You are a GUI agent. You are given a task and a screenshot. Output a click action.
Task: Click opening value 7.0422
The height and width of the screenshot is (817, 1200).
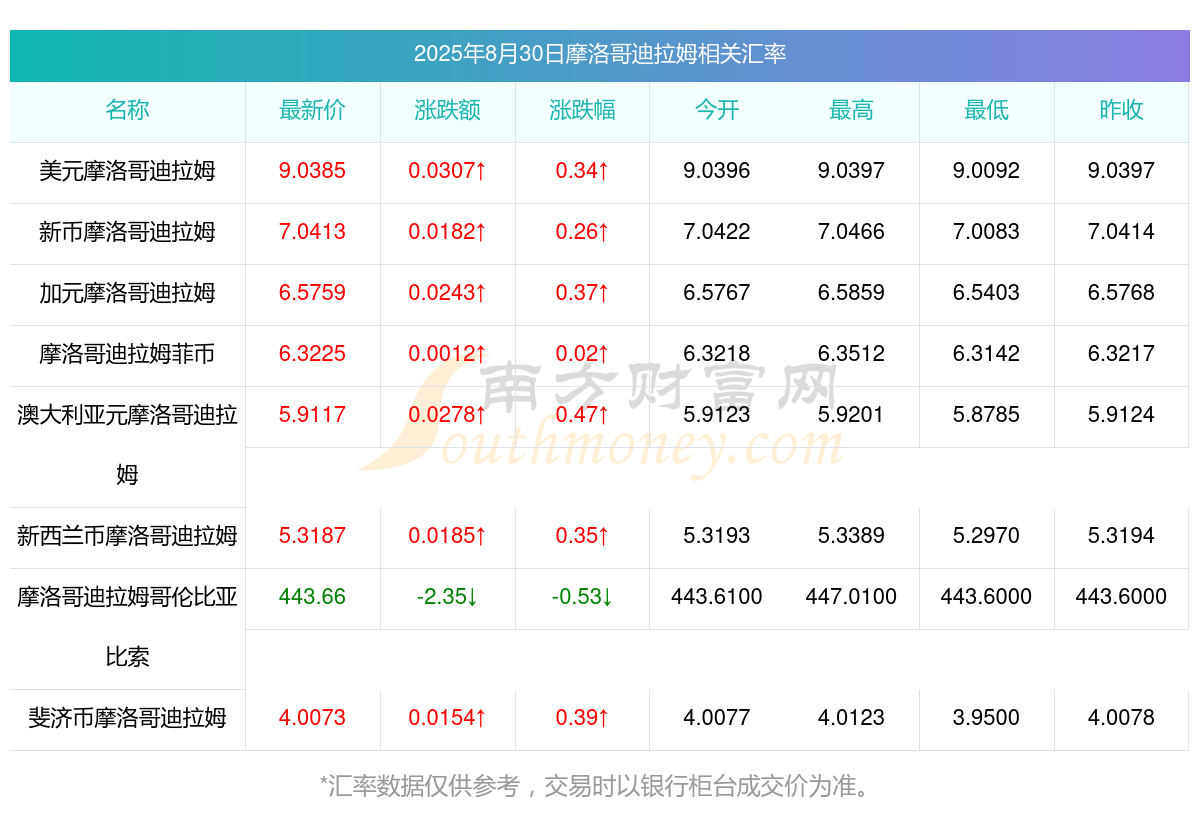pyautogui.click(x=717, y=232)
